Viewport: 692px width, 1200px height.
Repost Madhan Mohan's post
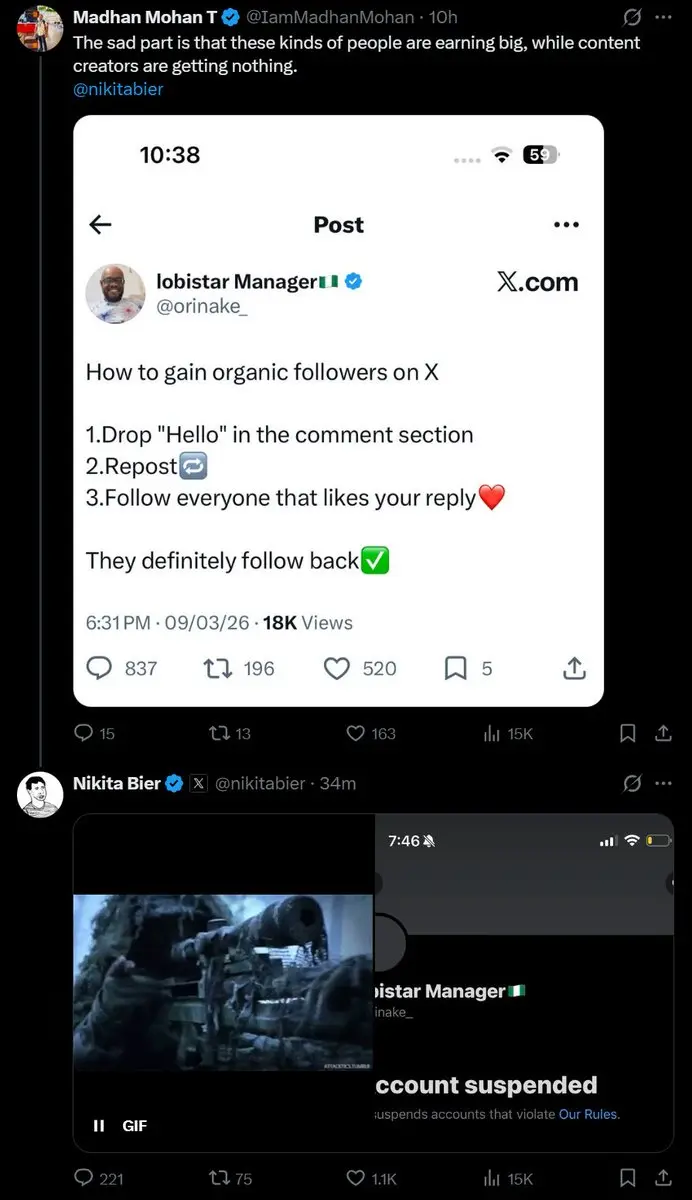219,734
